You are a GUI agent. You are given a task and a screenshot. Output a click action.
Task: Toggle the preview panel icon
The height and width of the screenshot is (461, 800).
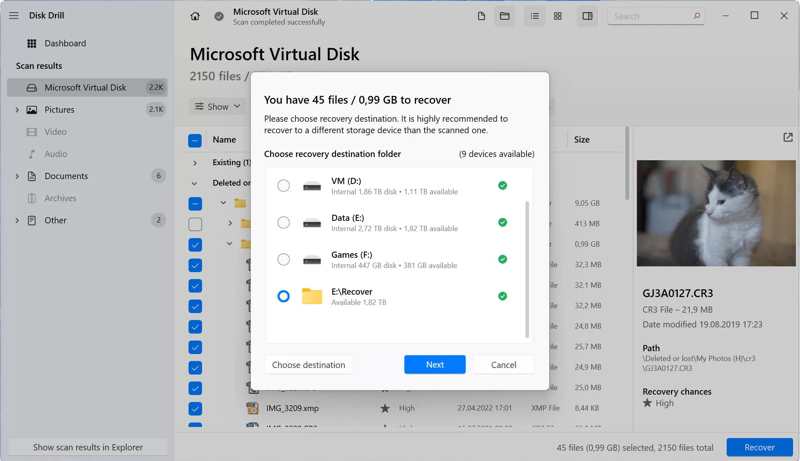point(588,16)
